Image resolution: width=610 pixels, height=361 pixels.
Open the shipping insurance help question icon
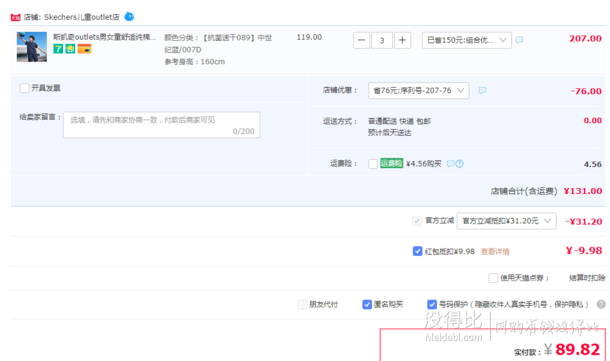(x=459, y=164)
